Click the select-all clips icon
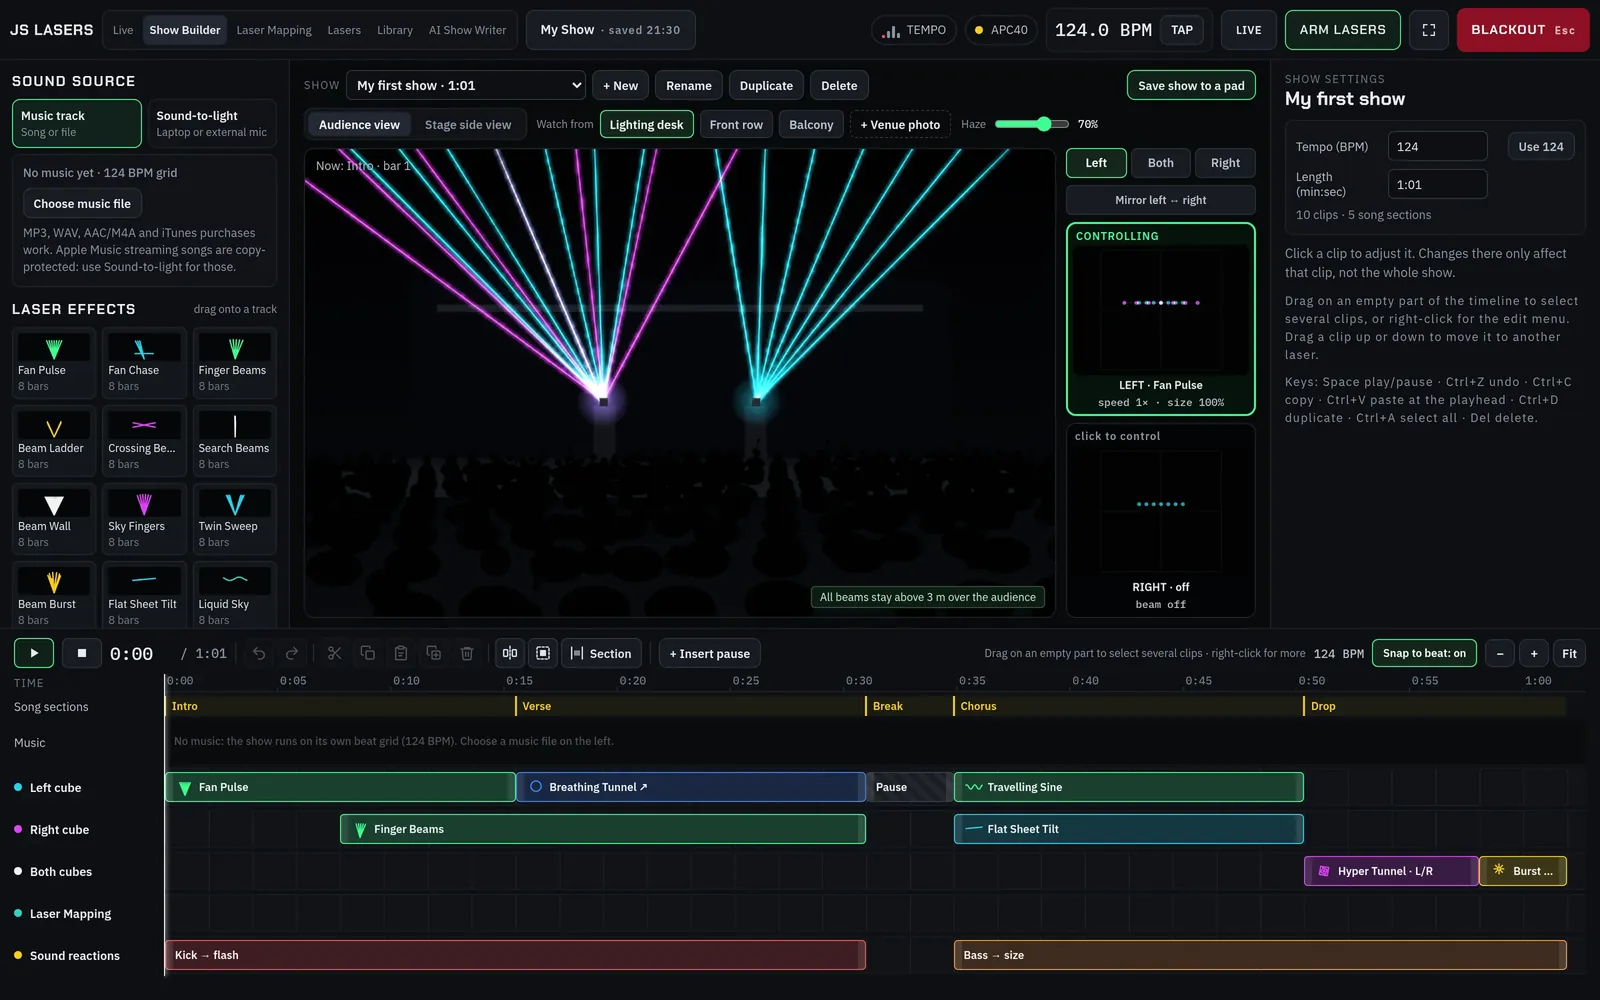 pyautogui.click(x=543, y=653)
